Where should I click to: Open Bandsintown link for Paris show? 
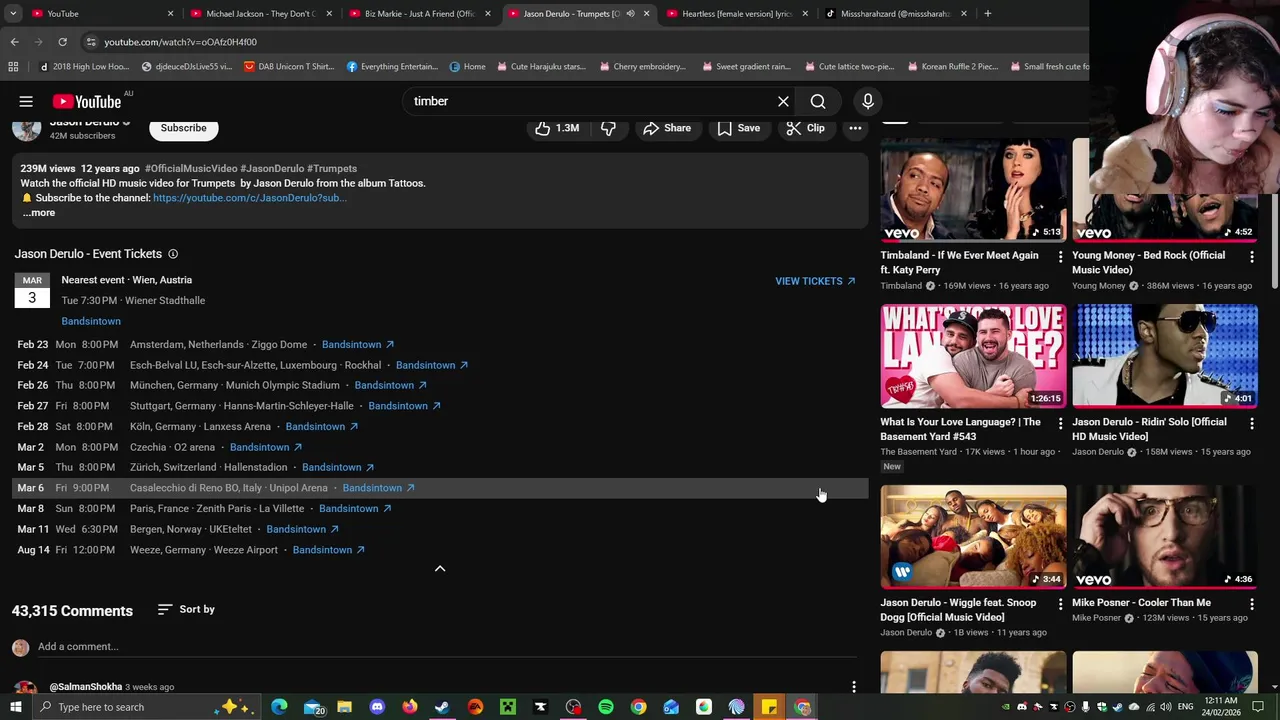(355, 508)
